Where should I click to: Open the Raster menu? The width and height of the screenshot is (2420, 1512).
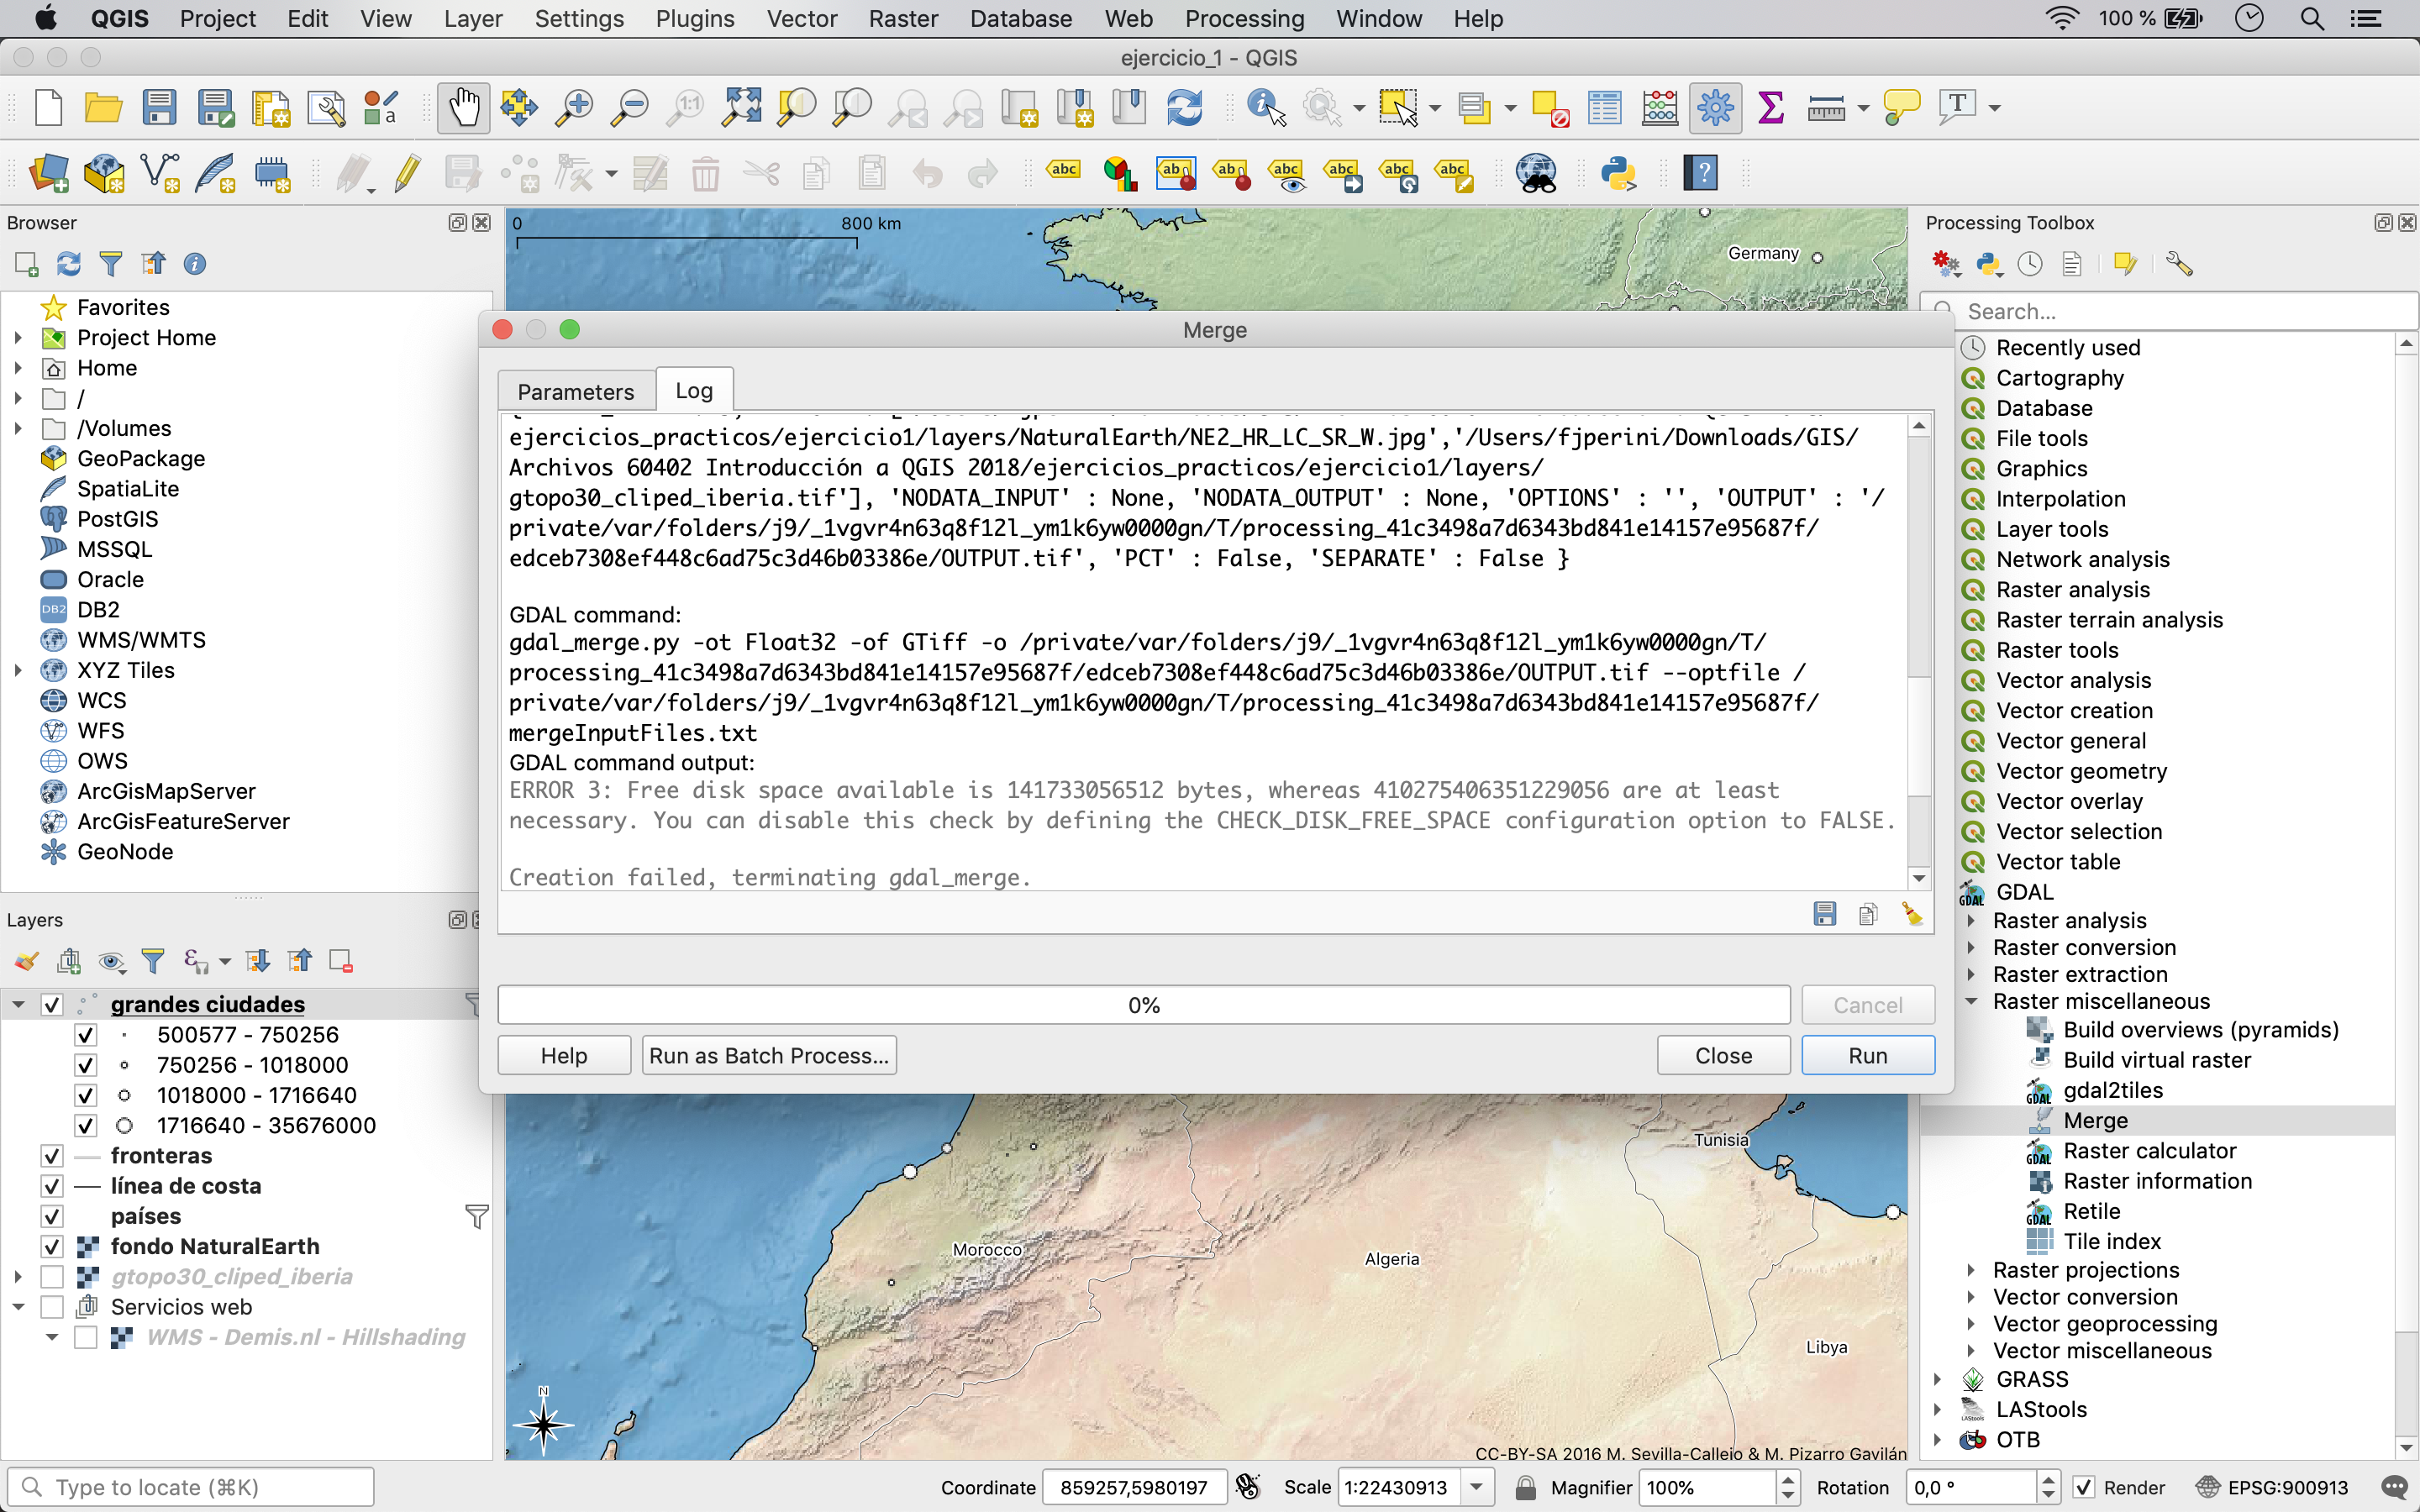coord(902,18)
